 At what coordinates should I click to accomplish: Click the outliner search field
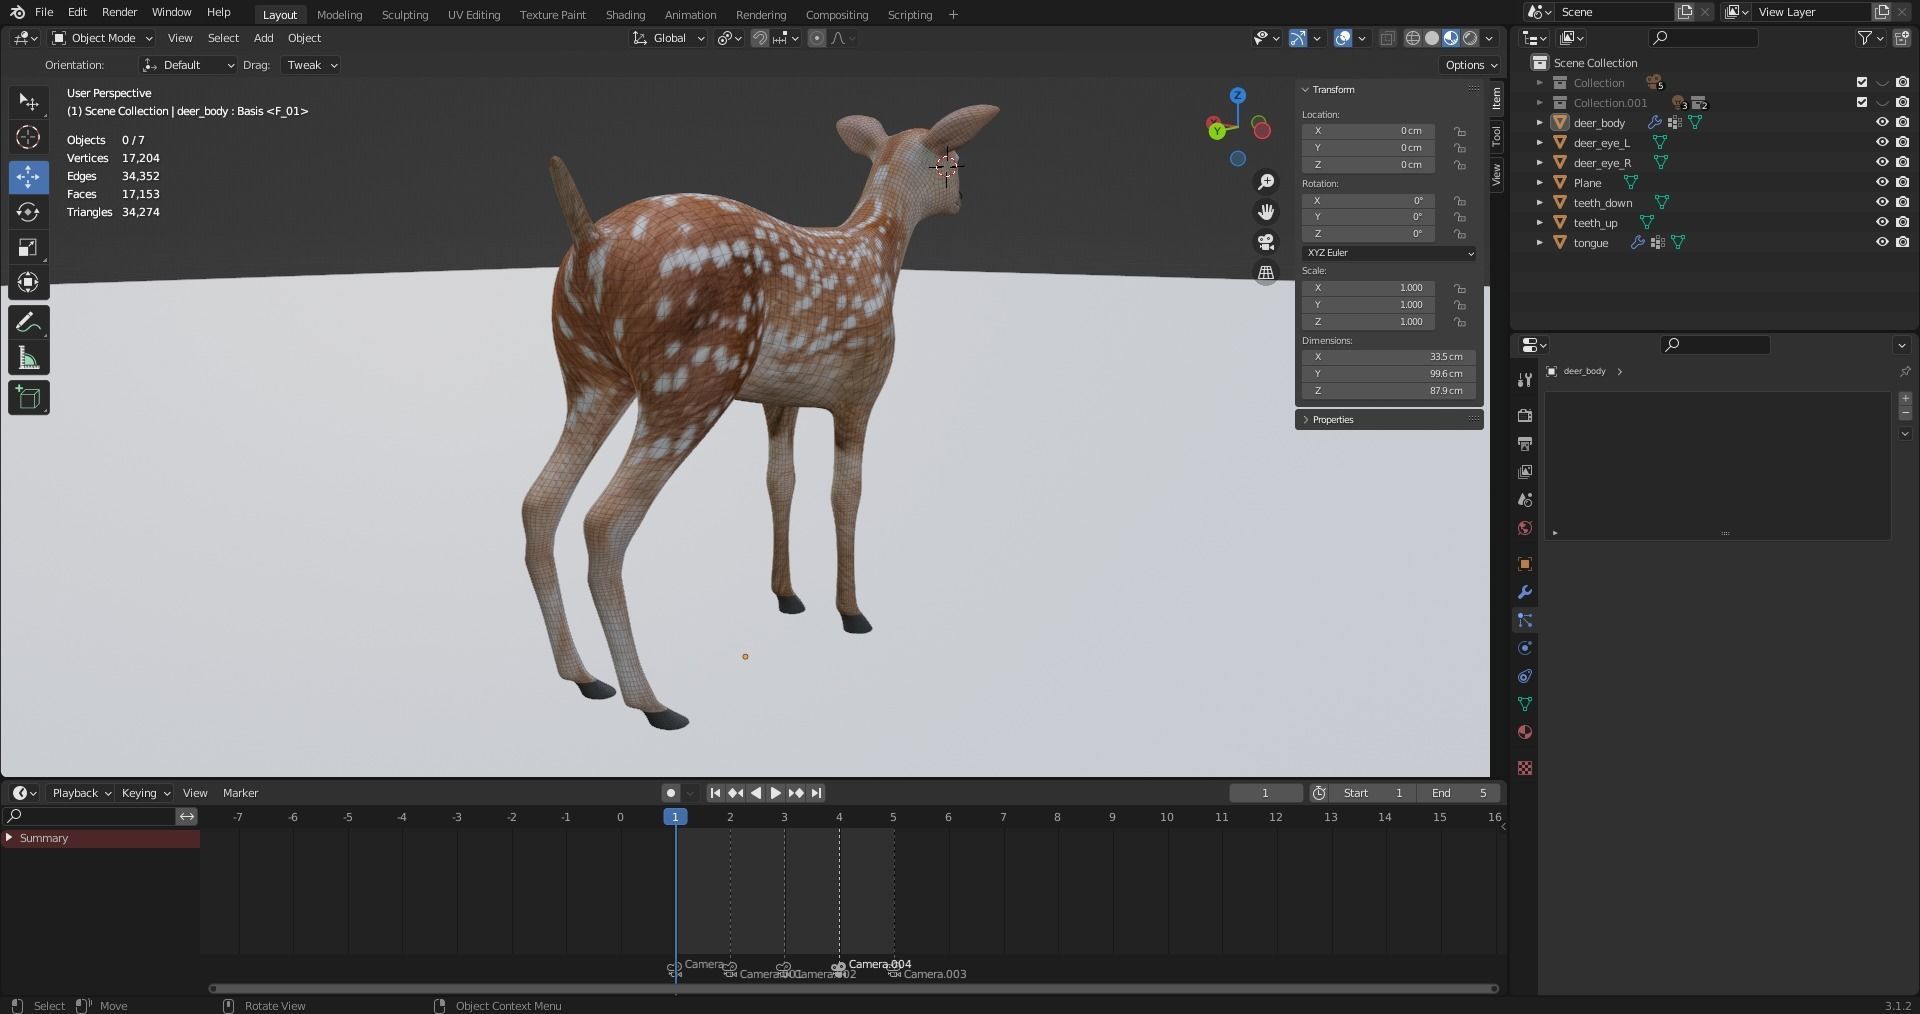click(1703, 38)
